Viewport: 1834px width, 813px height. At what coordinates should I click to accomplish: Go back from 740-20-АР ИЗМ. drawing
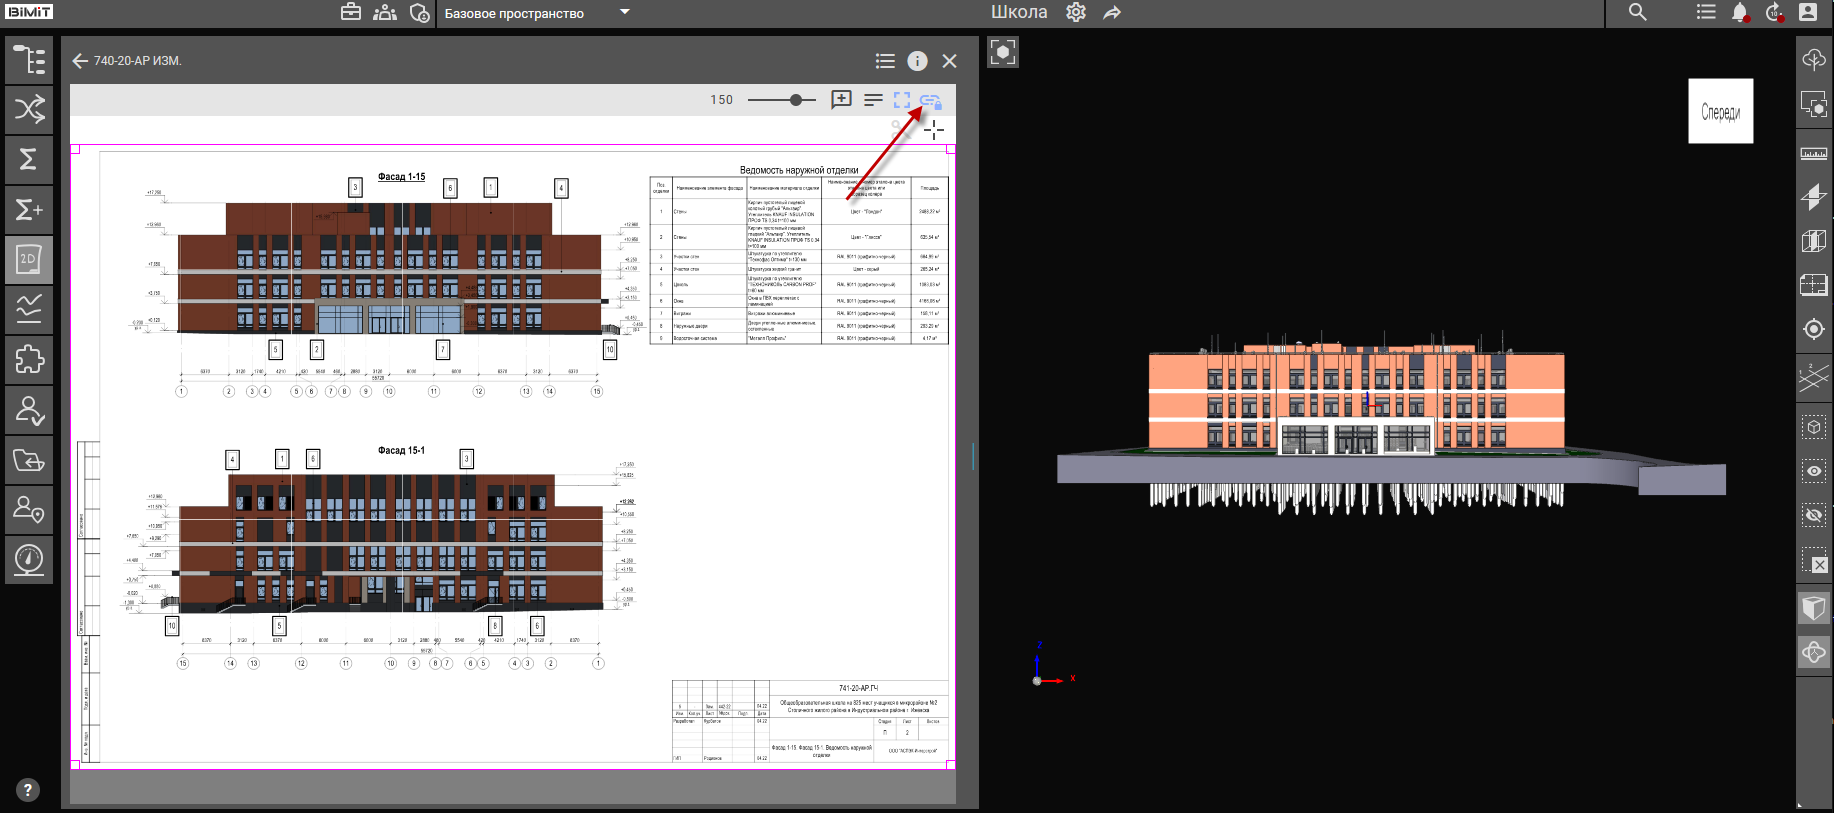tap(80, 61)
